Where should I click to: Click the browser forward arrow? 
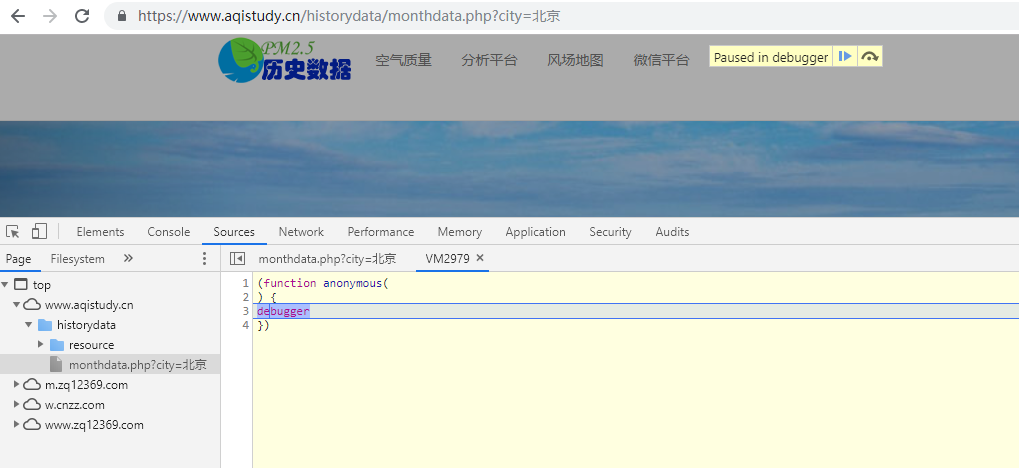[49, 16]
